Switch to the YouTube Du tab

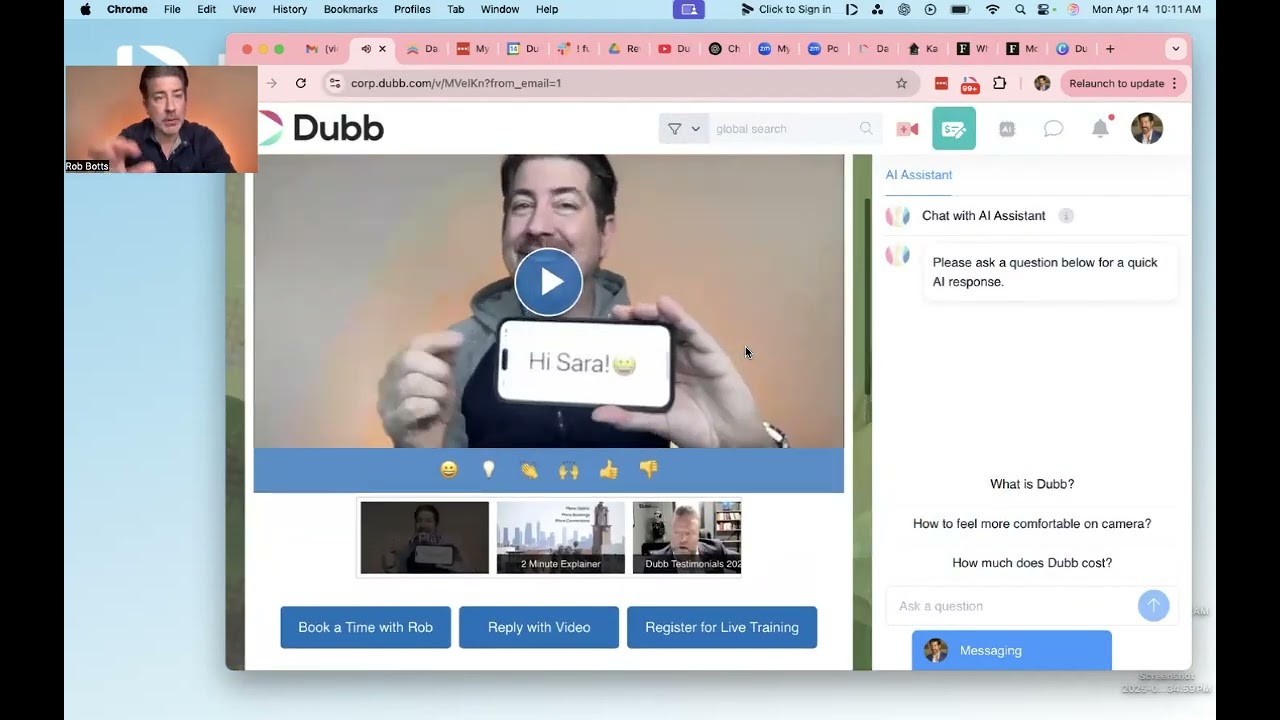point(674,48)
